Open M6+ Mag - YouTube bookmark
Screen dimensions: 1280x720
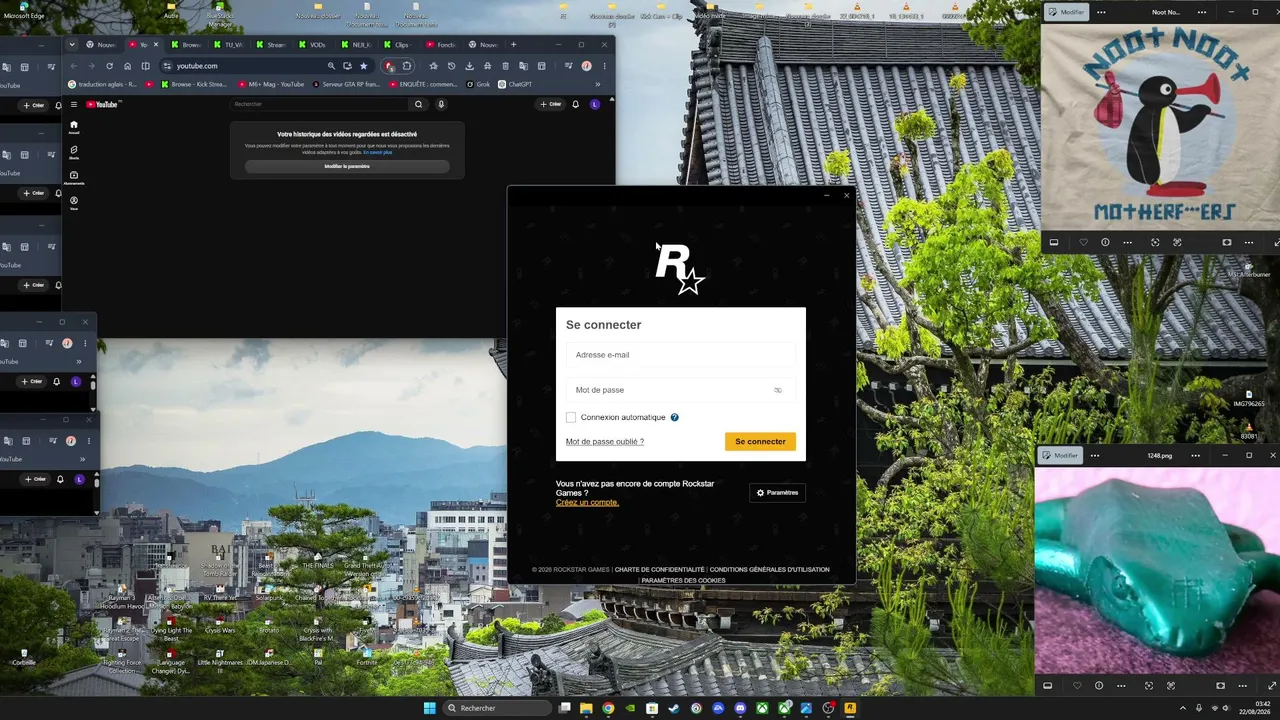point(263,84)
